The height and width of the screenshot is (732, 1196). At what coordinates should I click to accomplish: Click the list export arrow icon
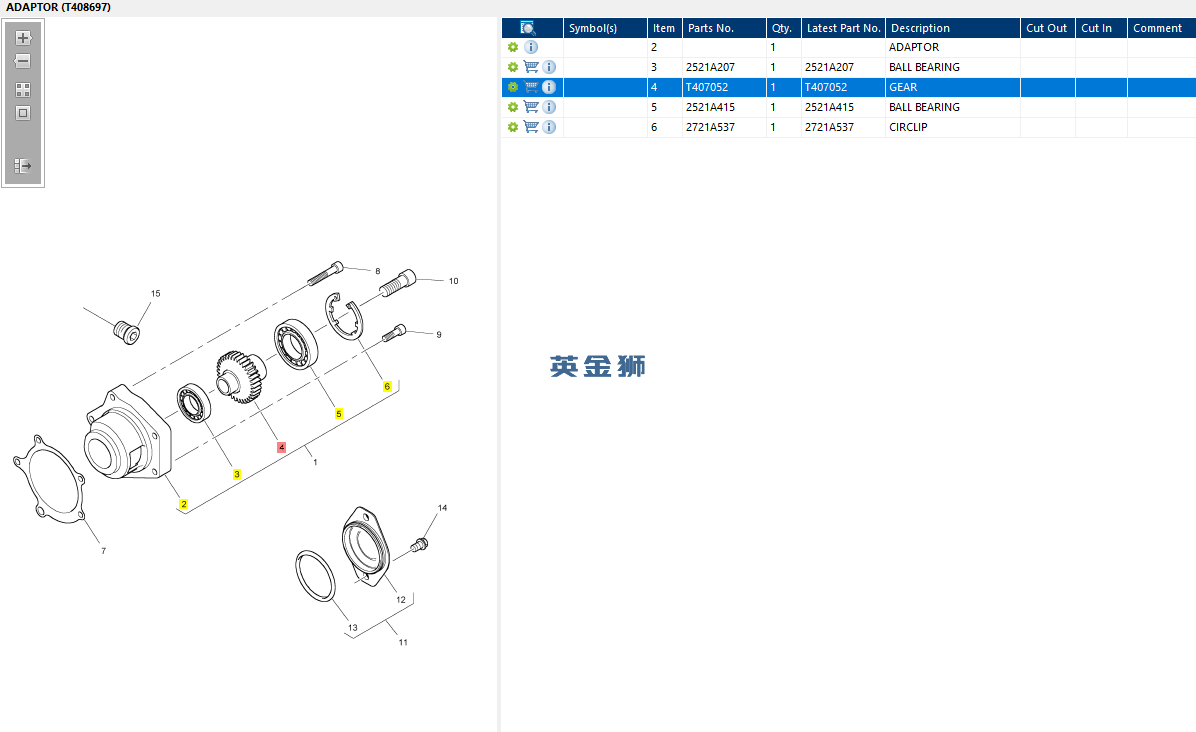point(23,165)
